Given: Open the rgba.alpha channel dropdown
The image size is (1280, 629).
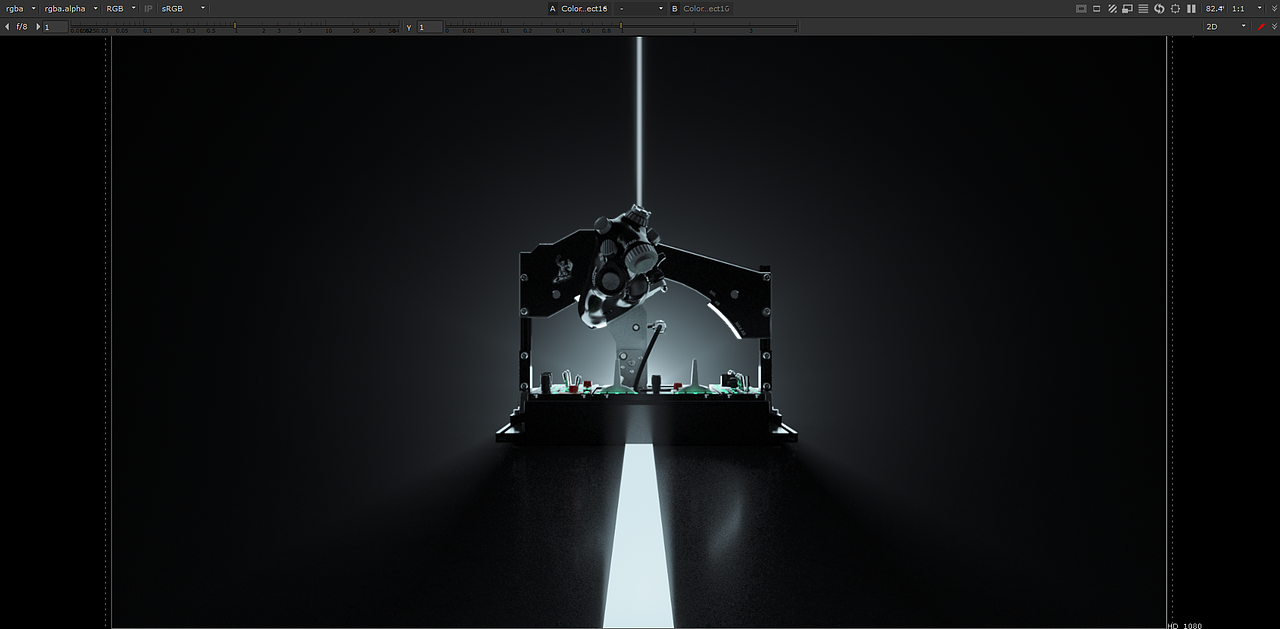Looking at the screenshot, I should (x=70, y=8).
